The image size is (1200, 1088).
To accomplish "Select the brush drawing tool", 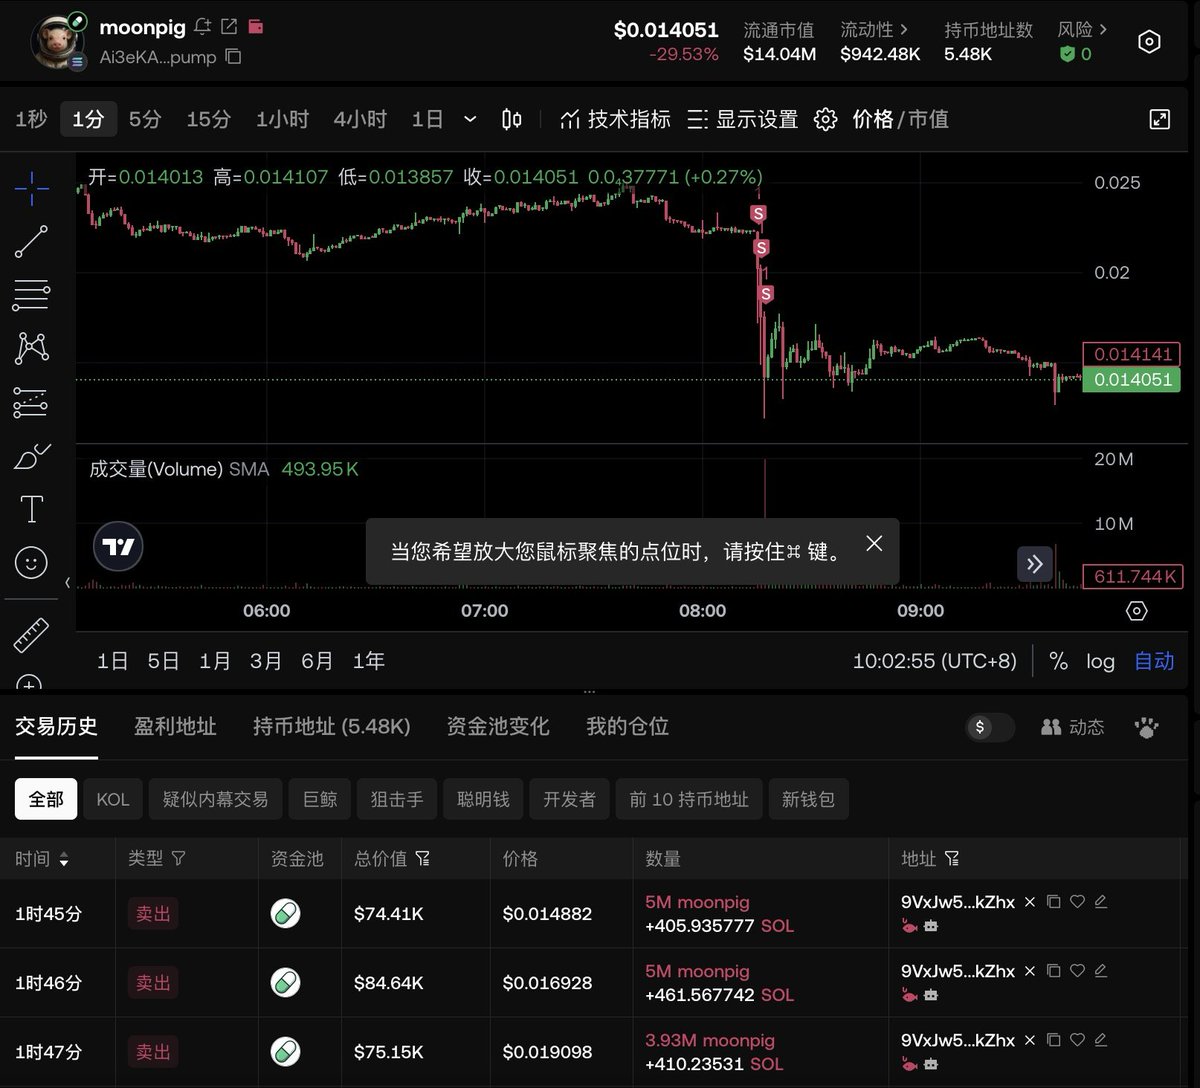I will click(31, 456).
